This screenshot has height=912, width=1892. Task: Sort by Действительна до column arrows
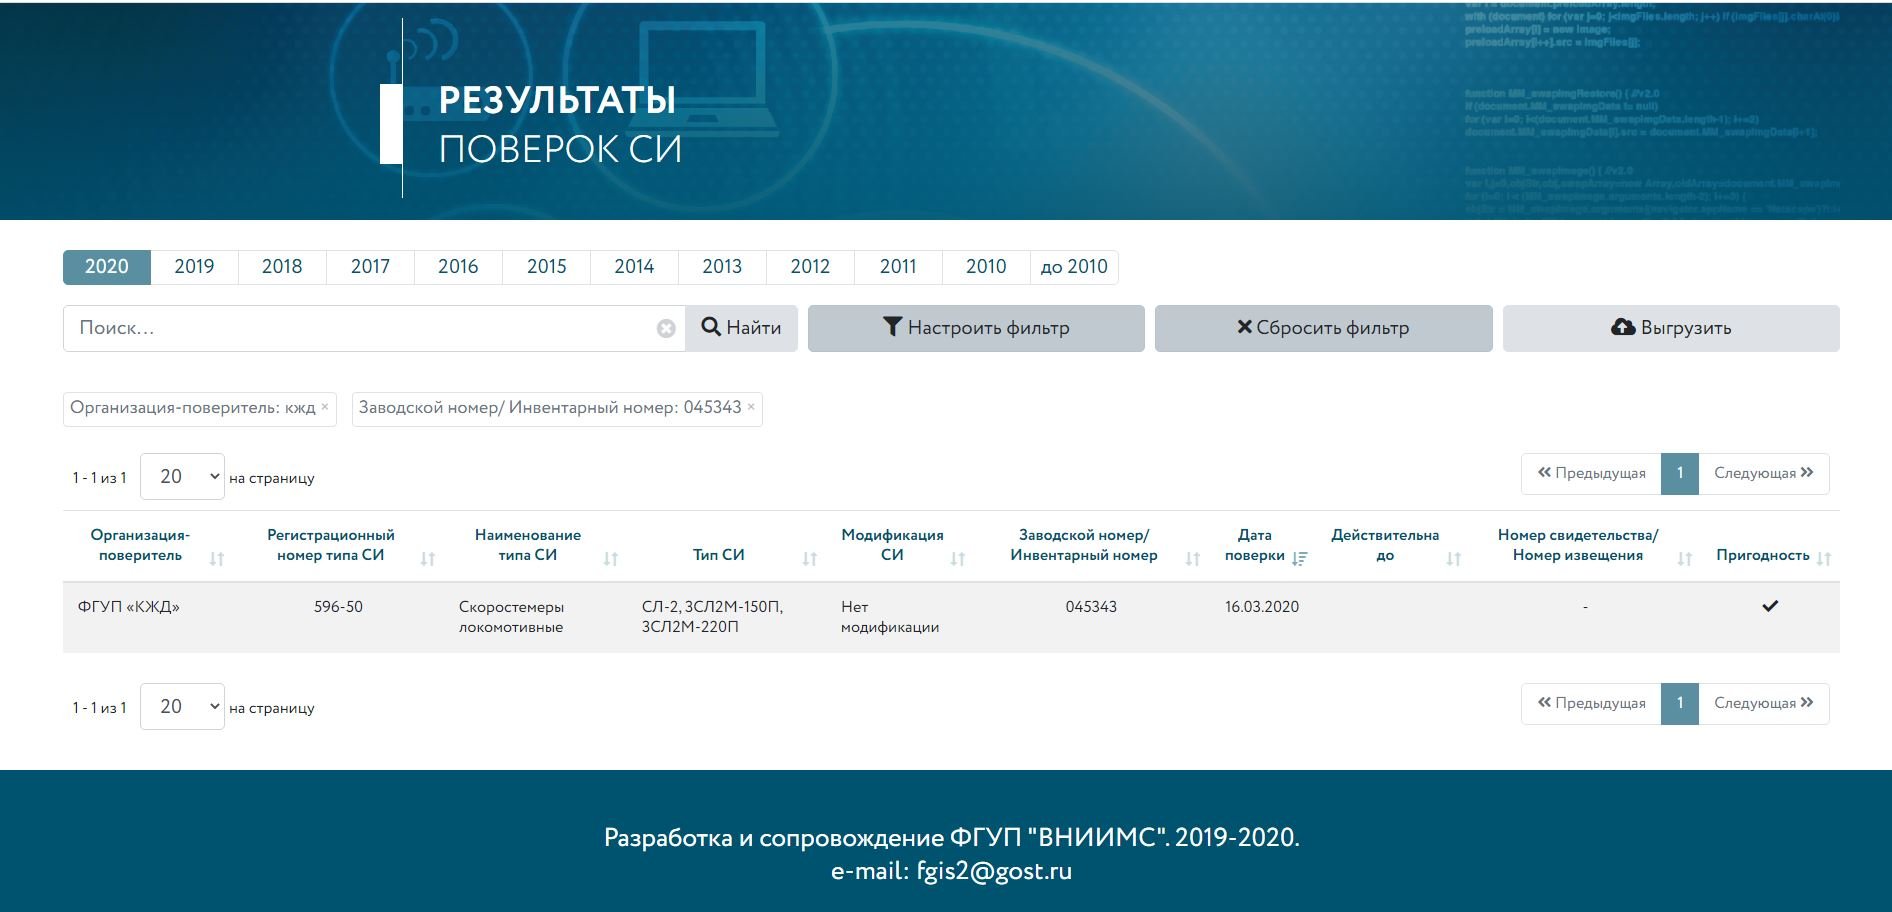pos(1454,559)
